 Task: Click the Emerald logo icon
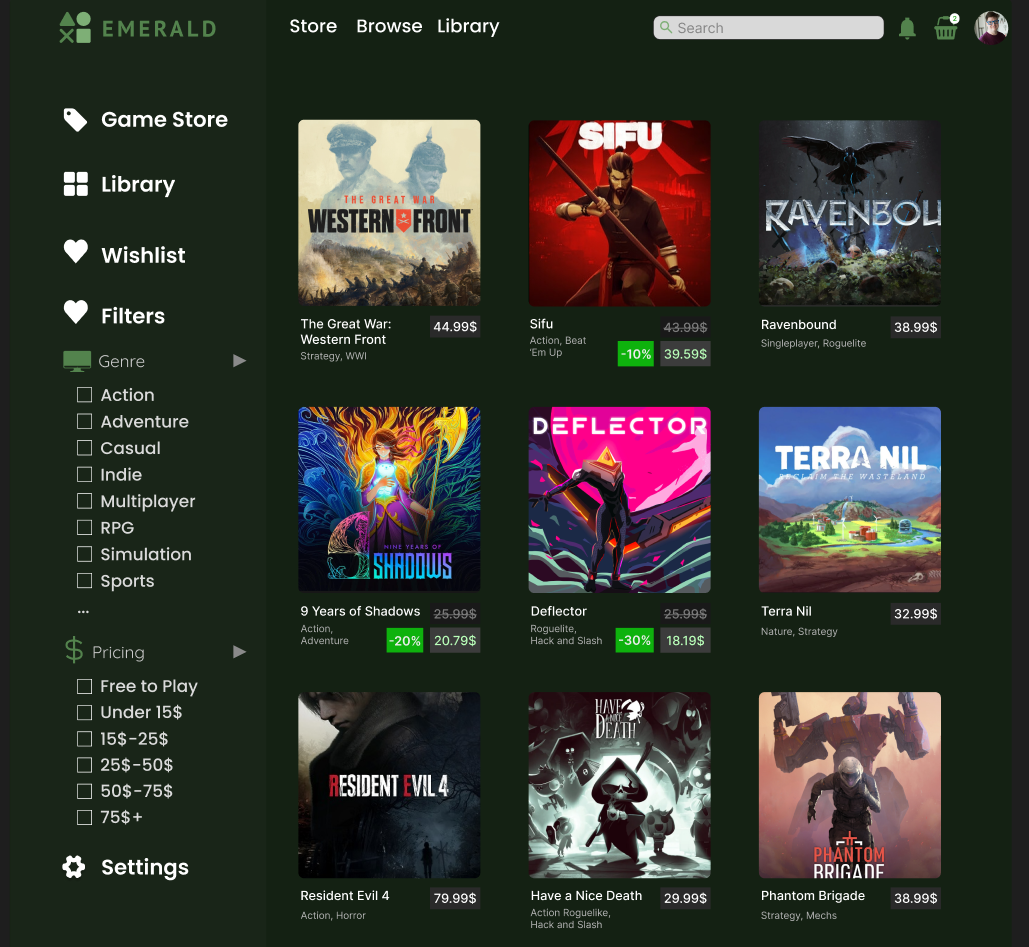75,28
